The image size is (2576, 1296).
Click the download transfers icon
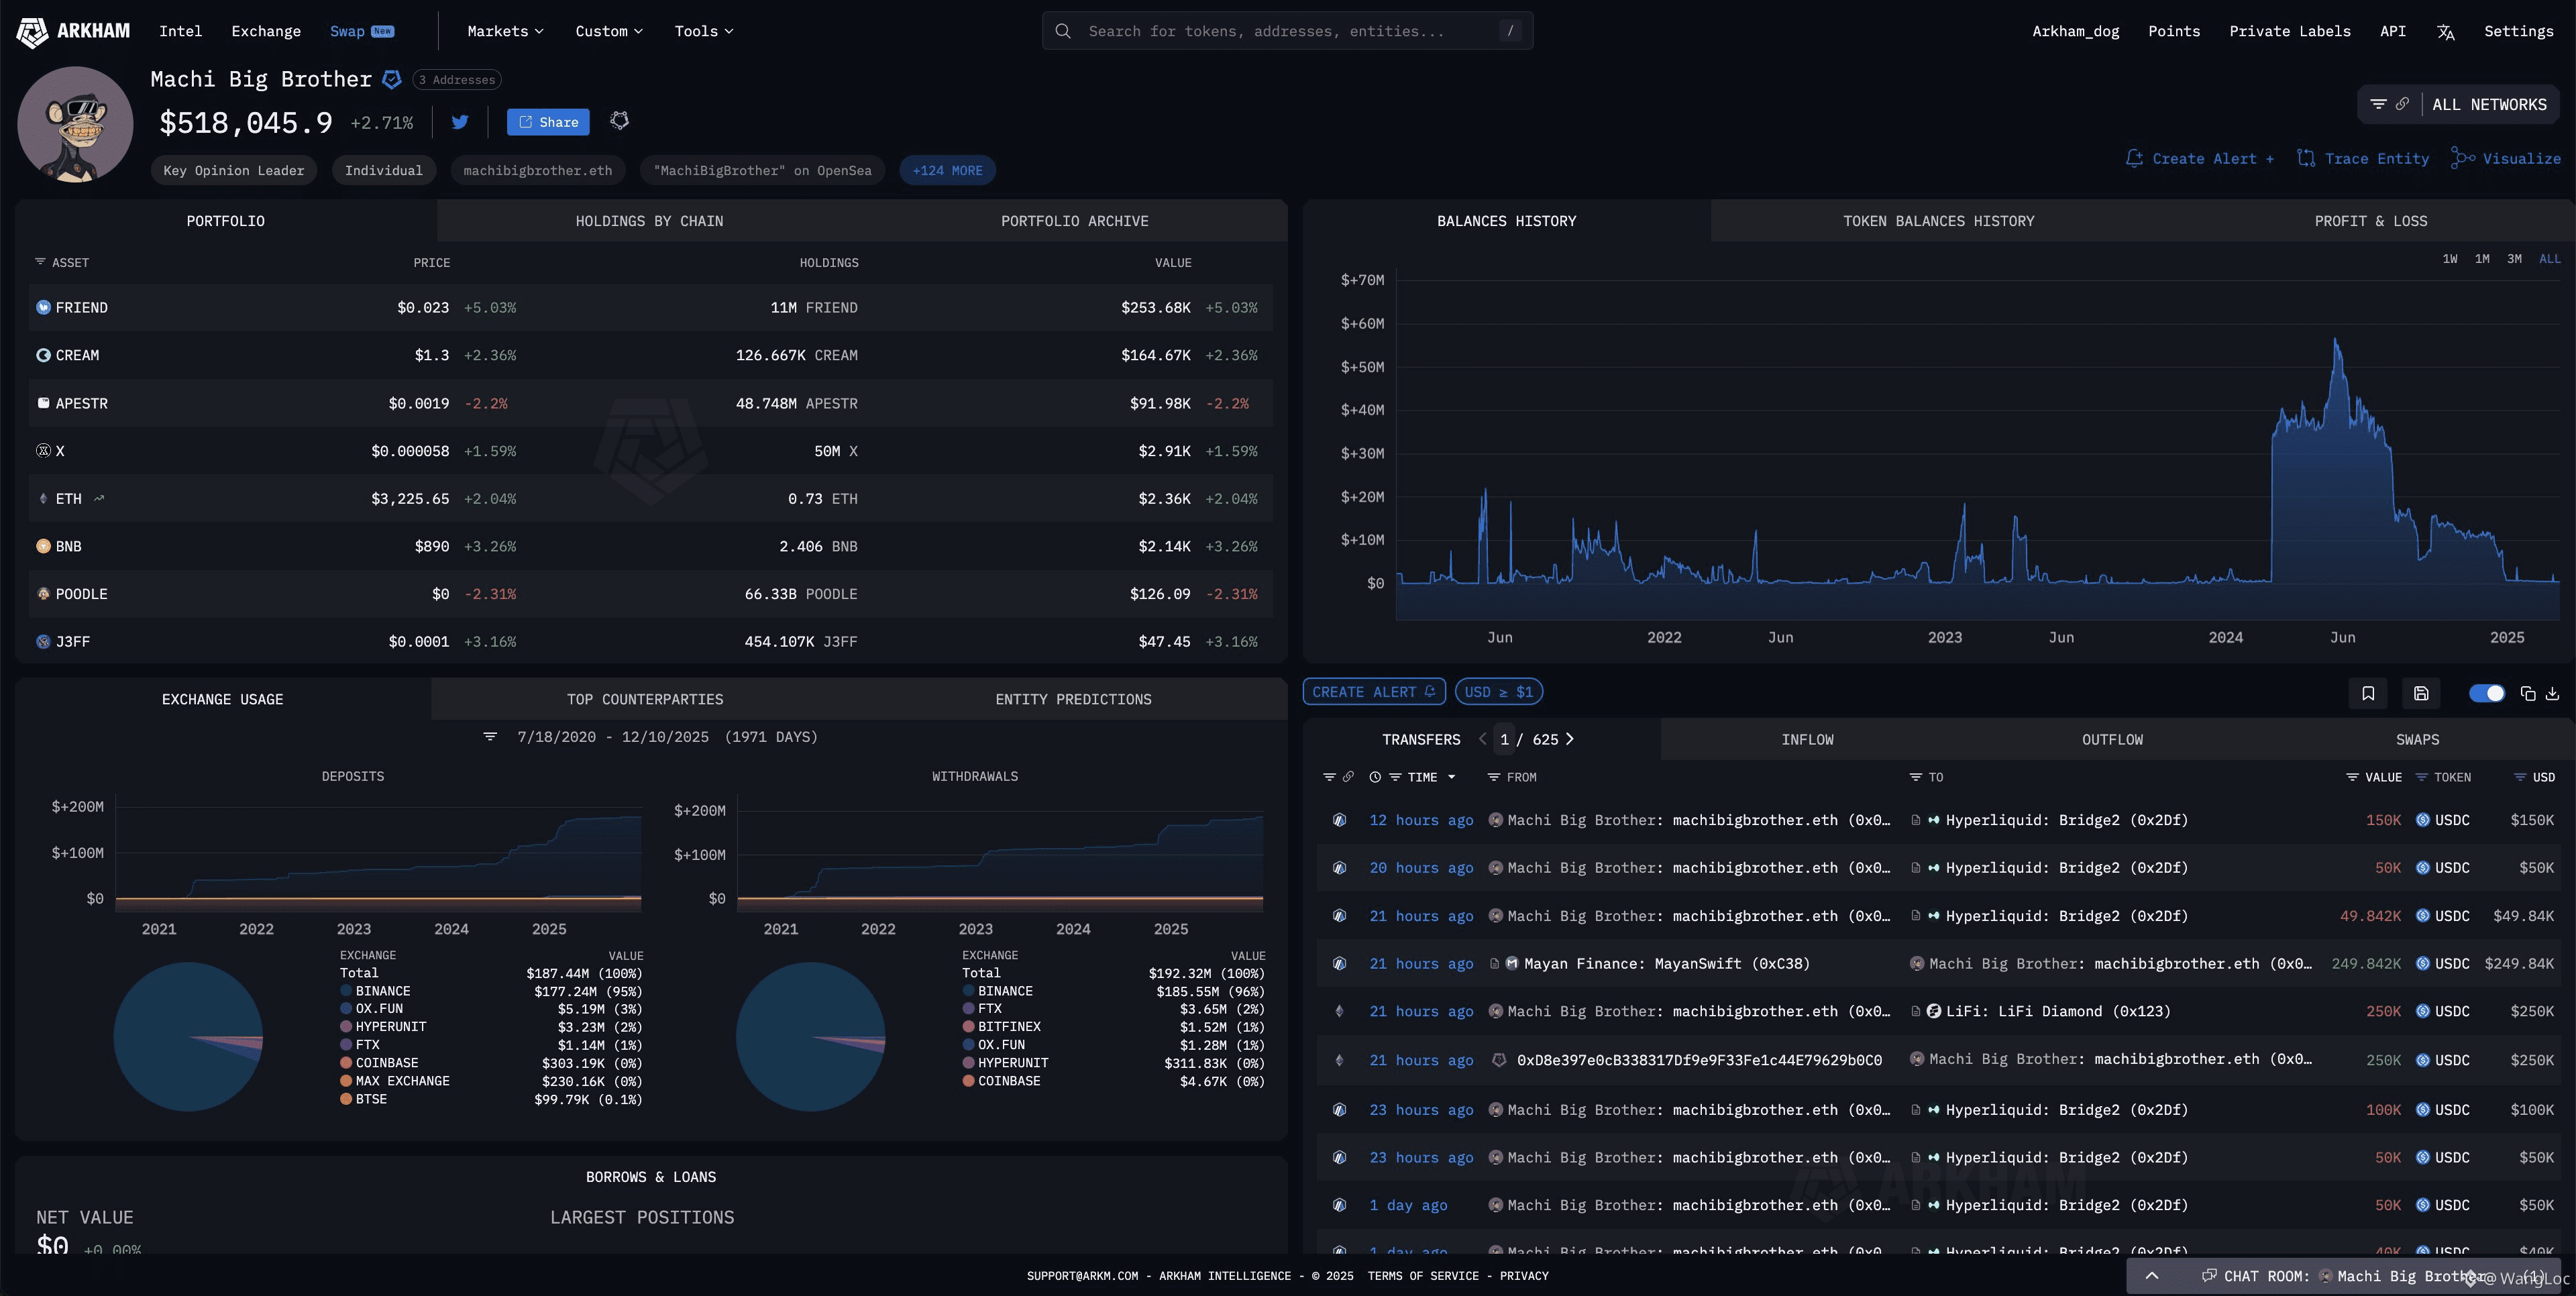[x=2552, y=693]
